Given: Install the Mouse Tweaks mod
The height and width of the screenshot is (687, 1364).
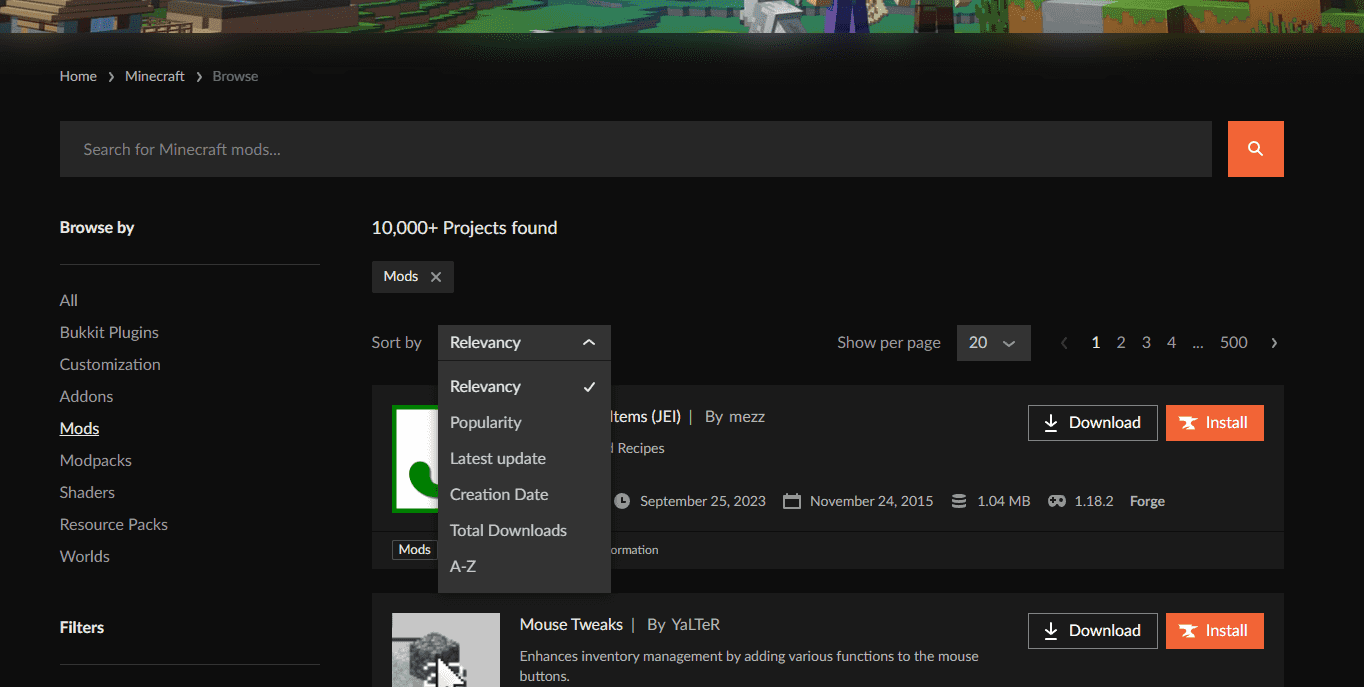Looking at the screenshot, I should pos(1214,631).
